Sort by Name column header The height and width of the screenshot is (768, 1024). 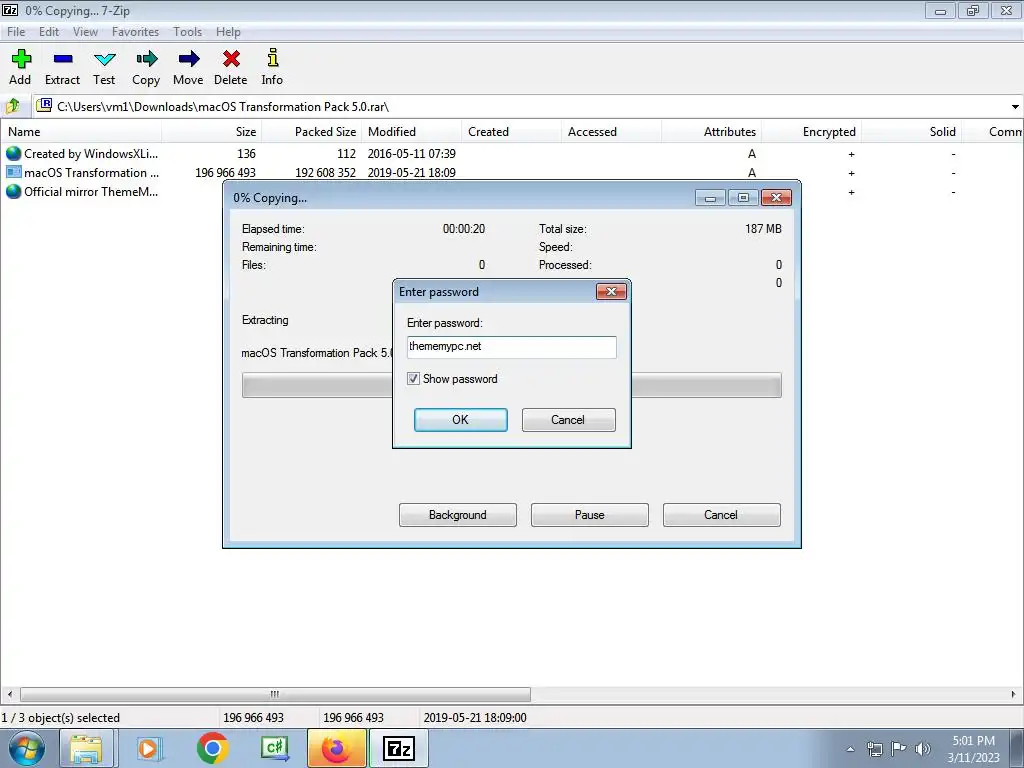pyautogui.click(x=81, y=132)
